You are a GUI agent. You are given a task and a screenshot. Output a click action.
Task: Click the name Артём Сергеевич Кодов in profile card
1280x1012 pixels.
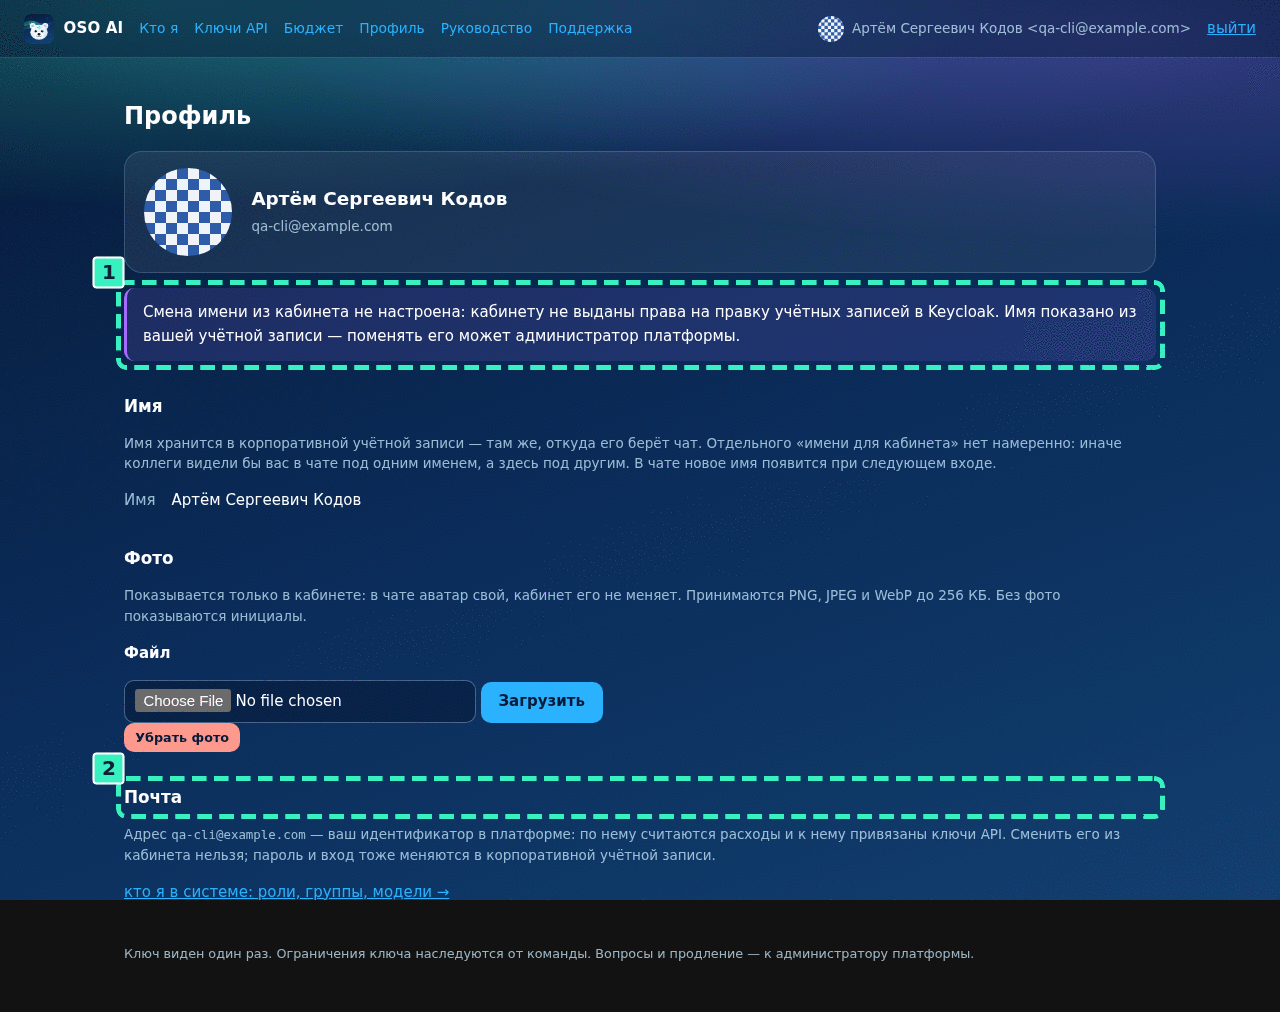click(379, 199)
